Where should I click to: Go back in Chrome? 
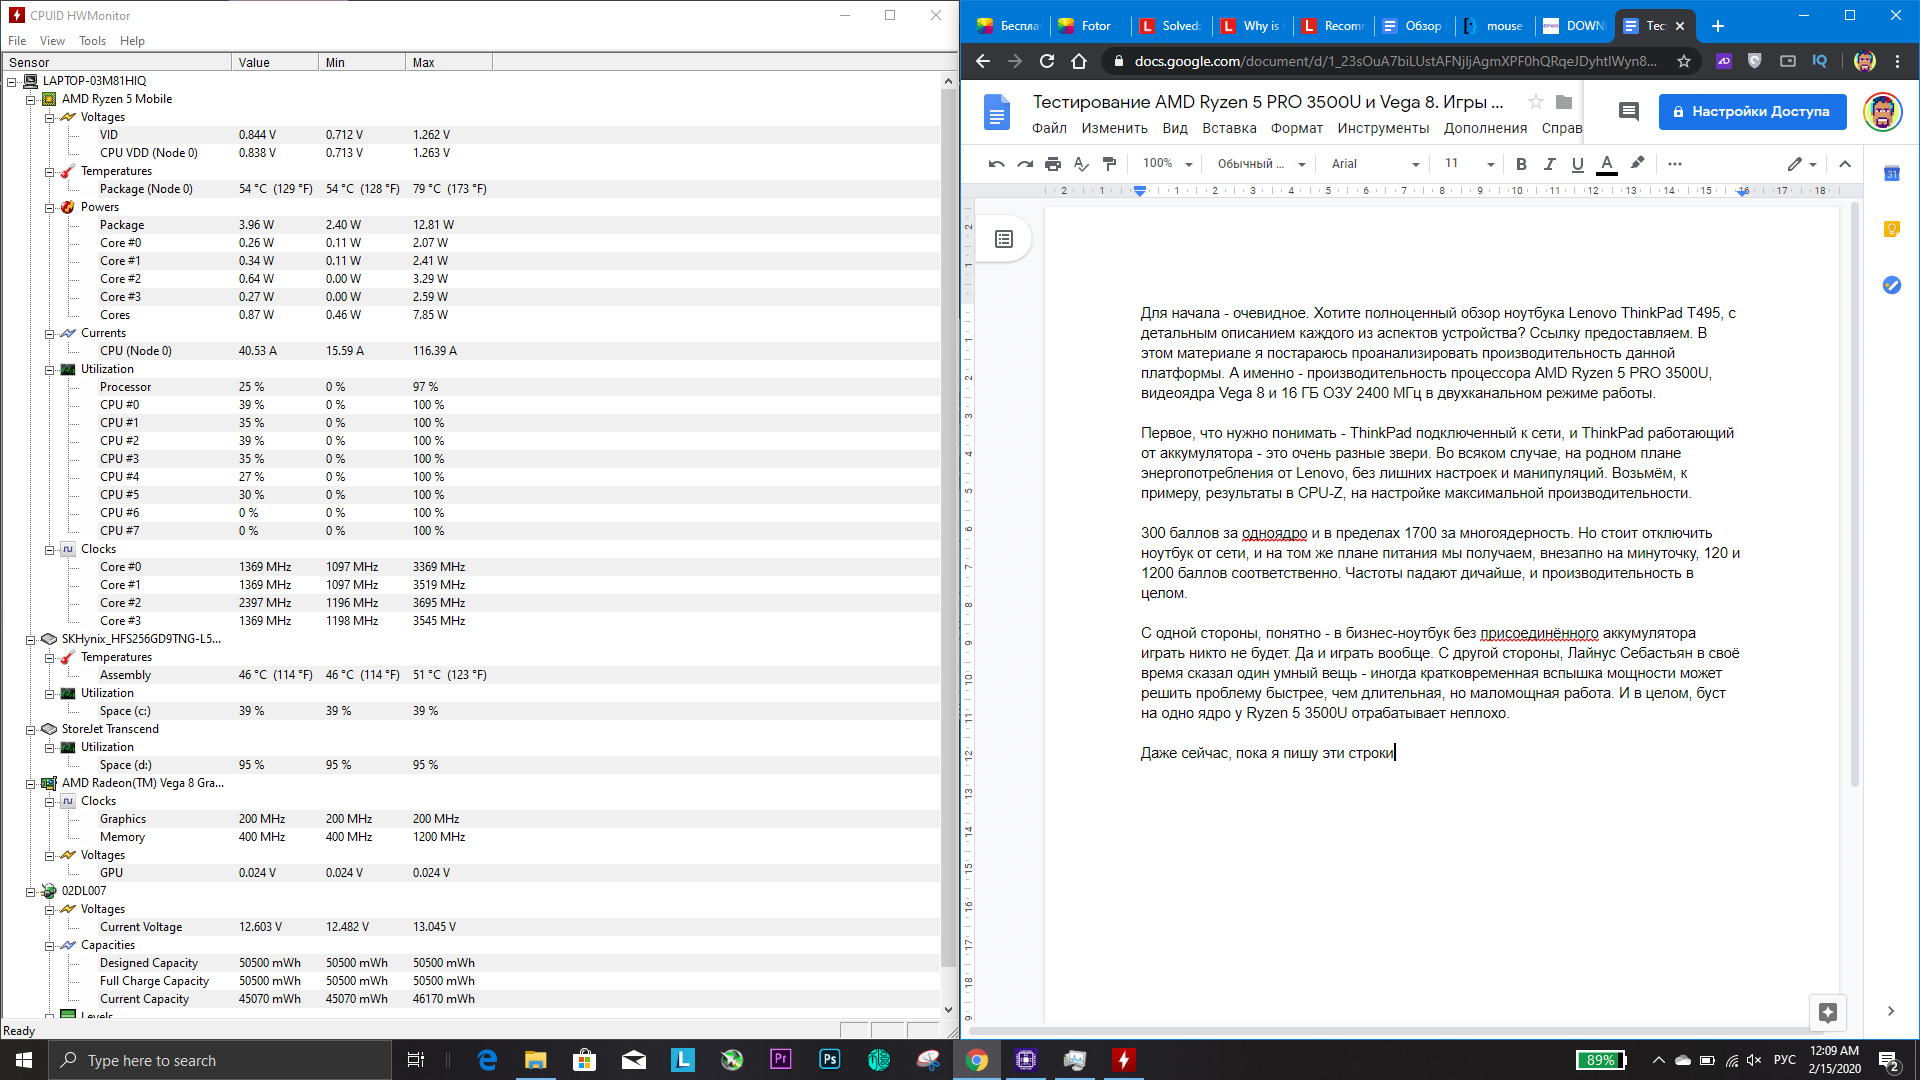[983, 61]
